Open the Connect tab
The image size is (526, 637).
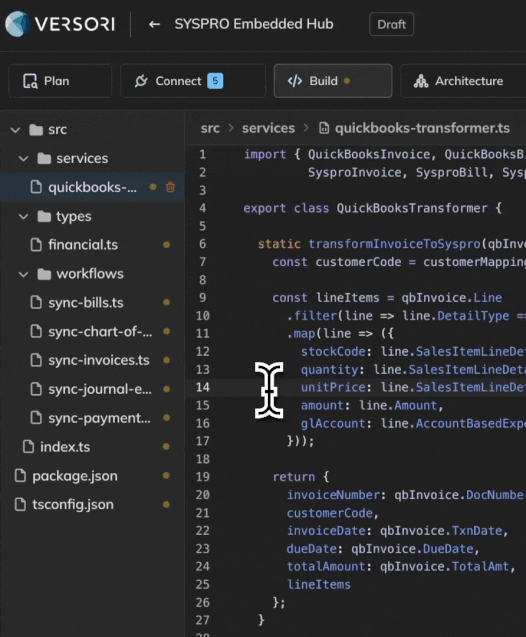(193, 81)
